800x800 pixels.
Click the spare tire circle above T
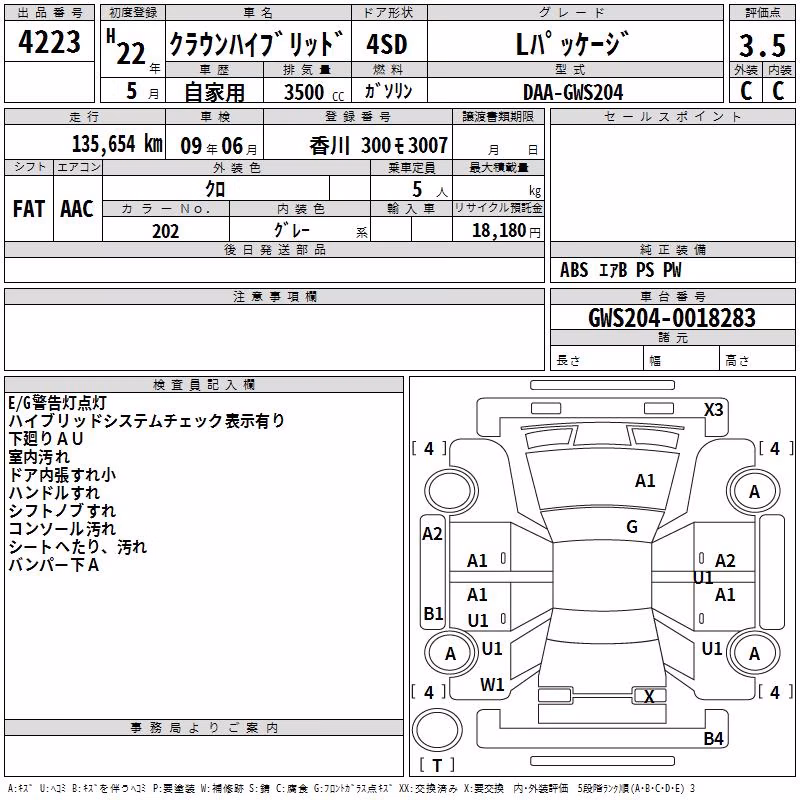point(437,730)
